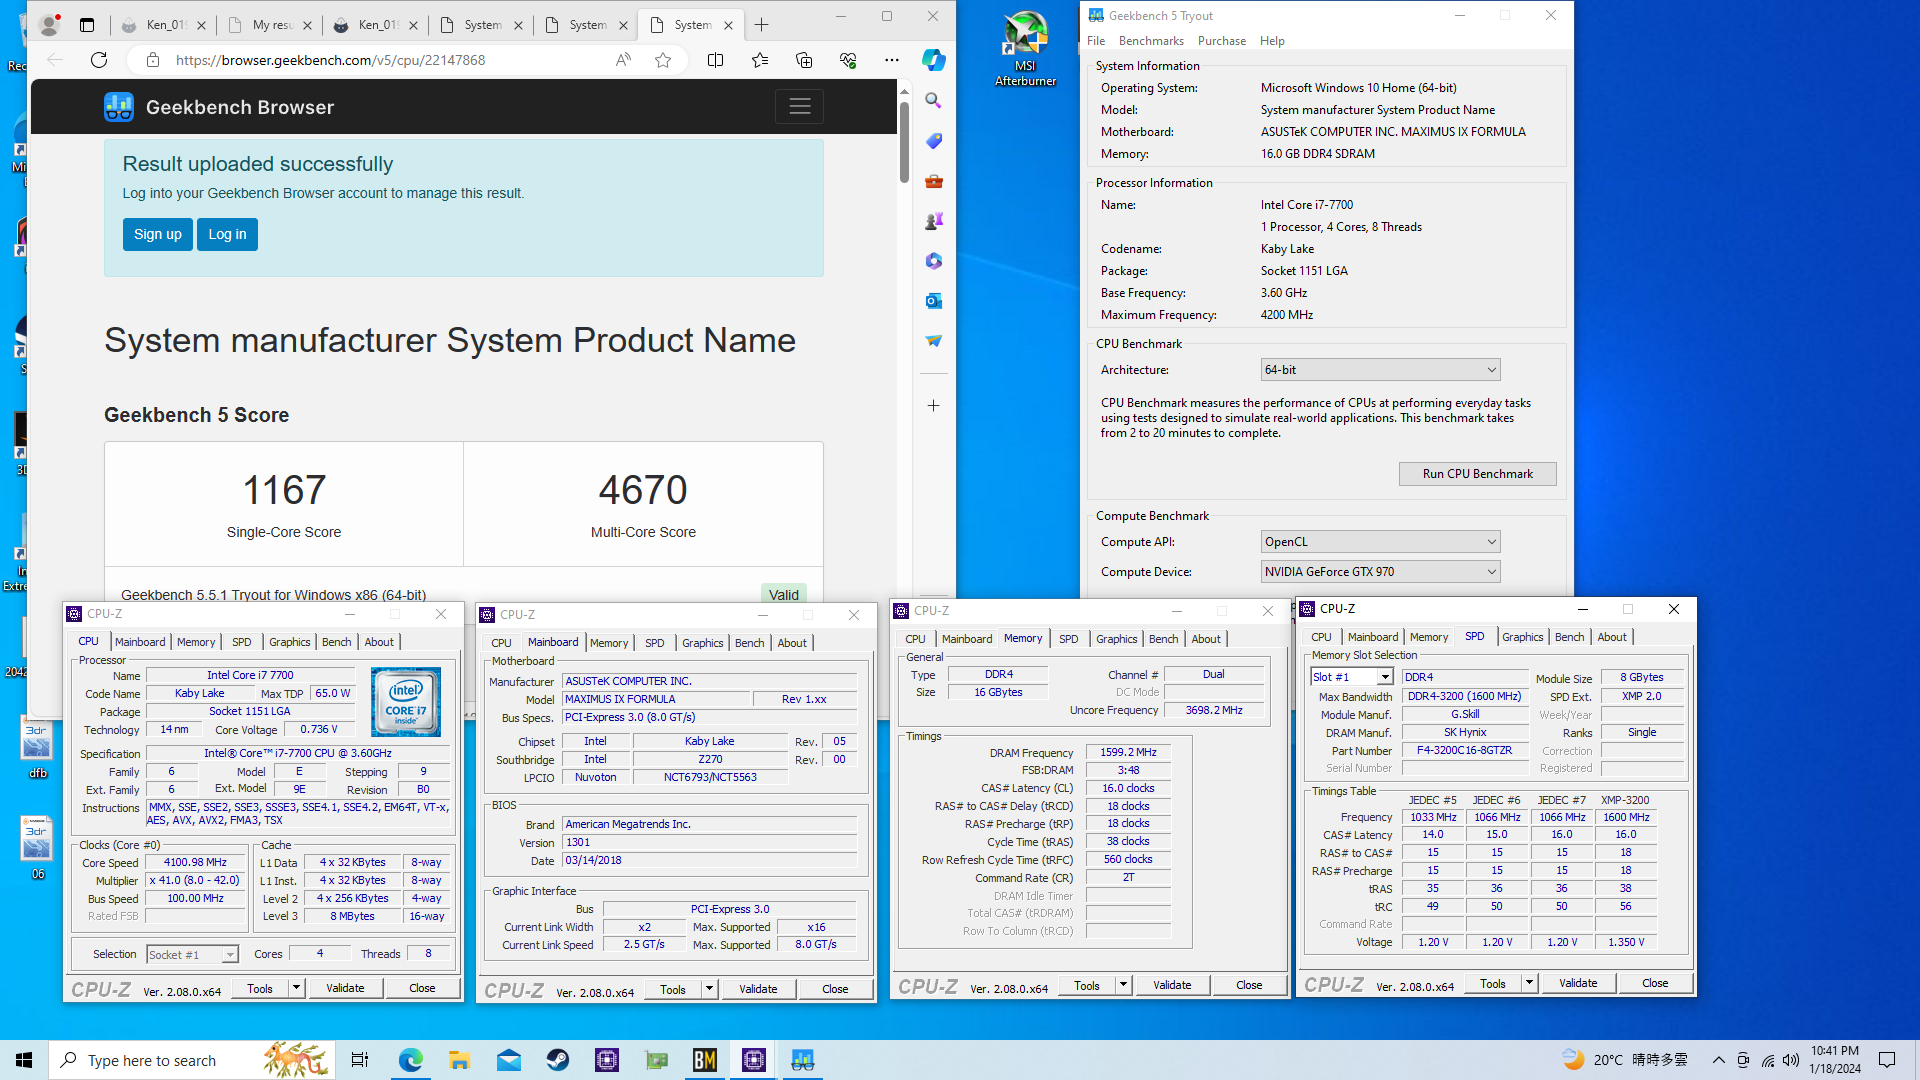Open notification center icon
This screenshot has width=1920, height=1080.
[x=1887, y=1060]
